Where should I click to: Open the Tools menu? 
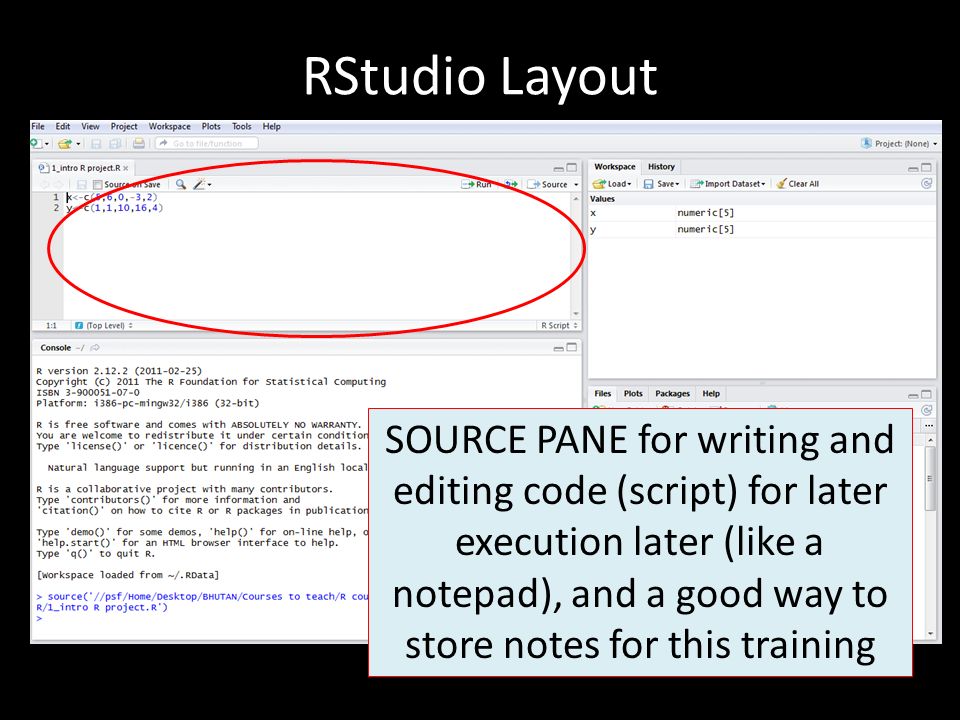point(242,126)
